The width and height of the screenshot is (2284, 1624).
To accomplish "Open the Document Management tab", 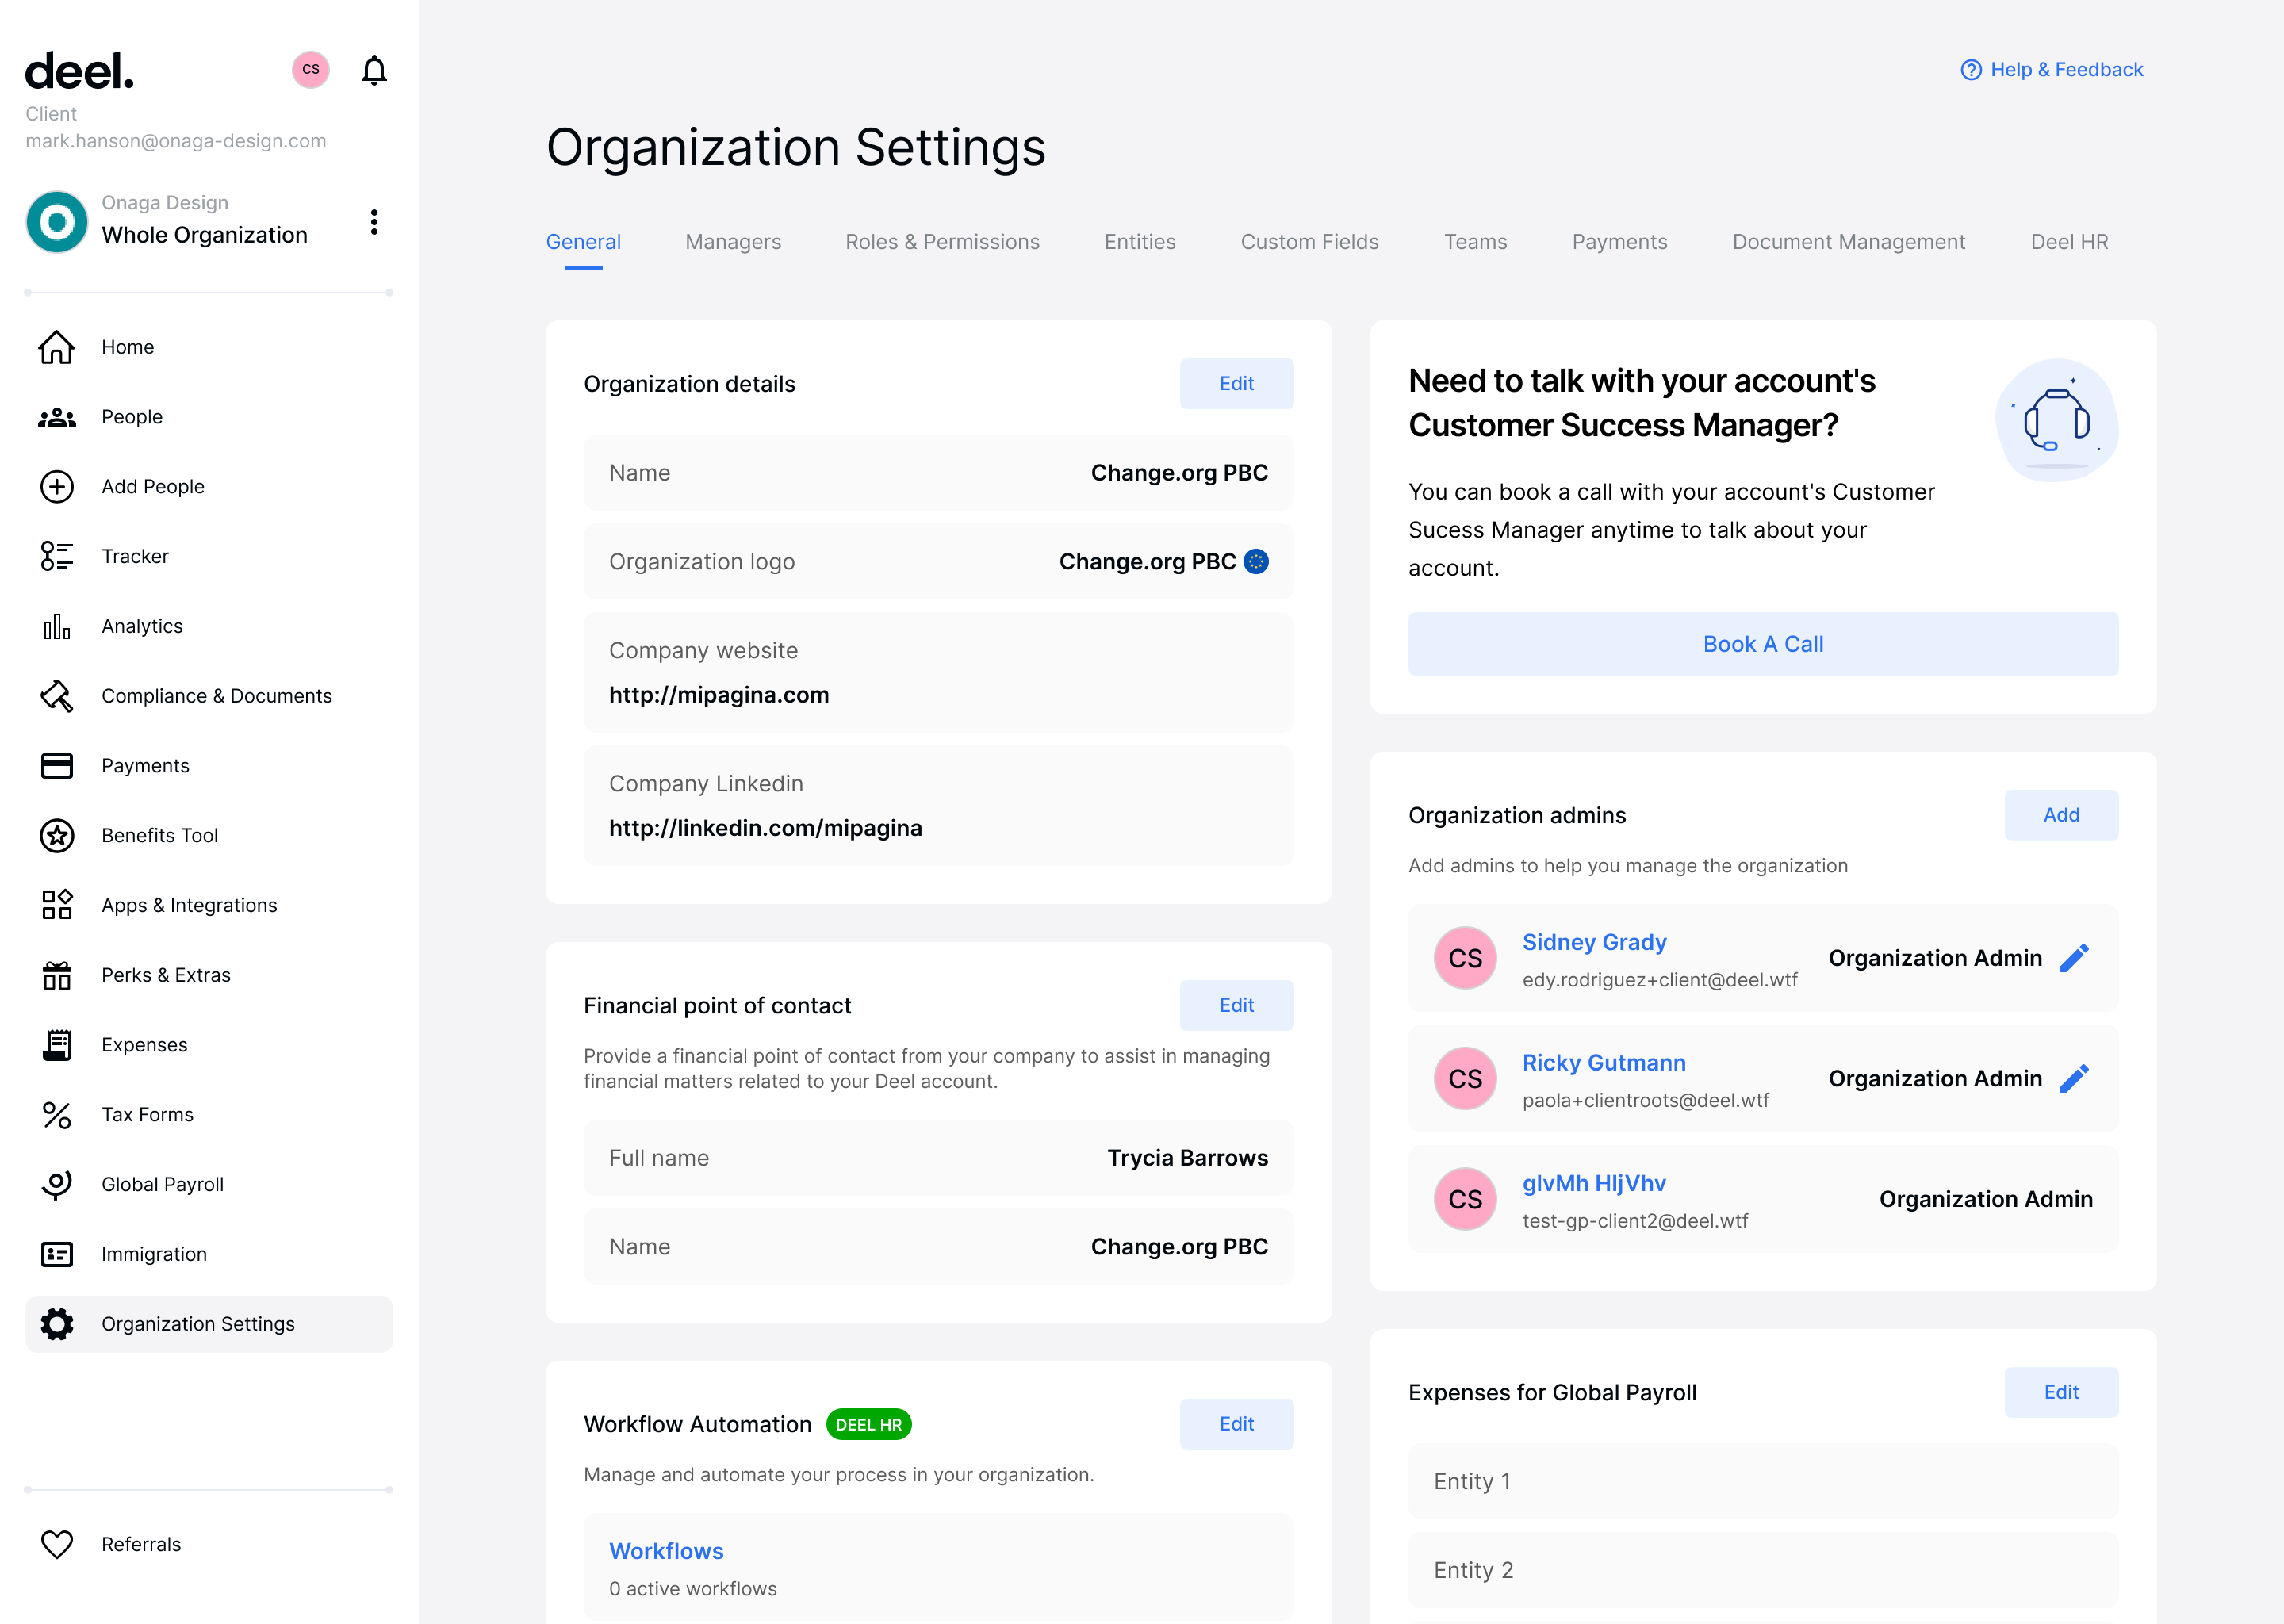I will [x=1848, y=242].
